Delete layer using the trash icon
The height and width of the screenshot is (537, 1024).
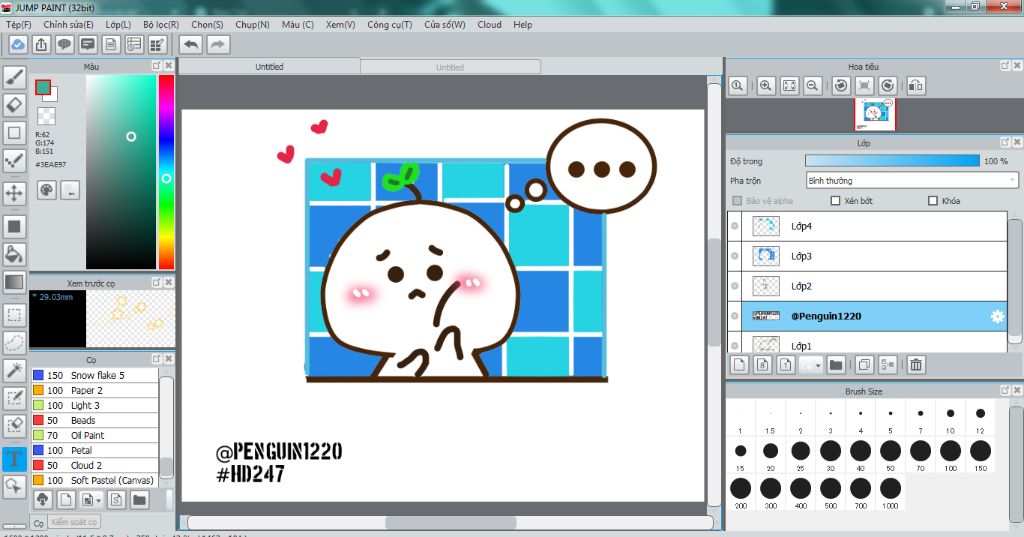[915, 365]
